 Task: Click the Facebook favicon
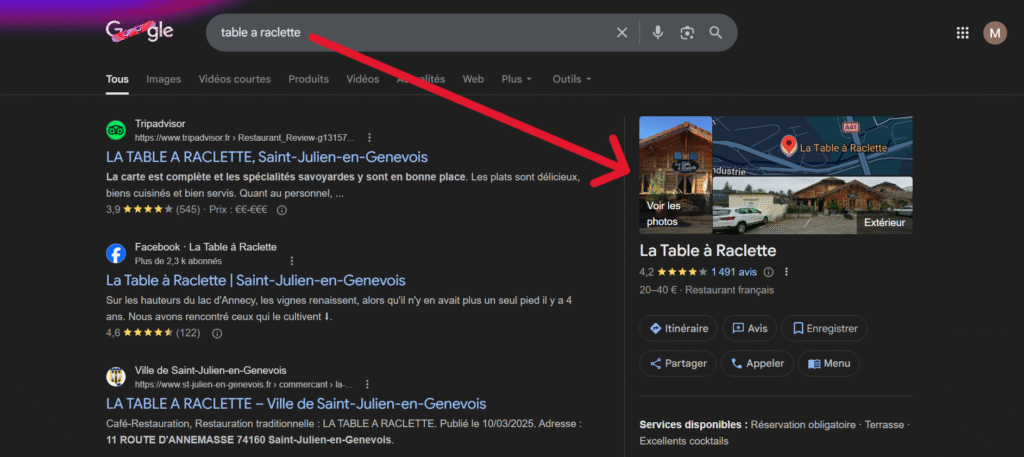[x=116, y=253]
